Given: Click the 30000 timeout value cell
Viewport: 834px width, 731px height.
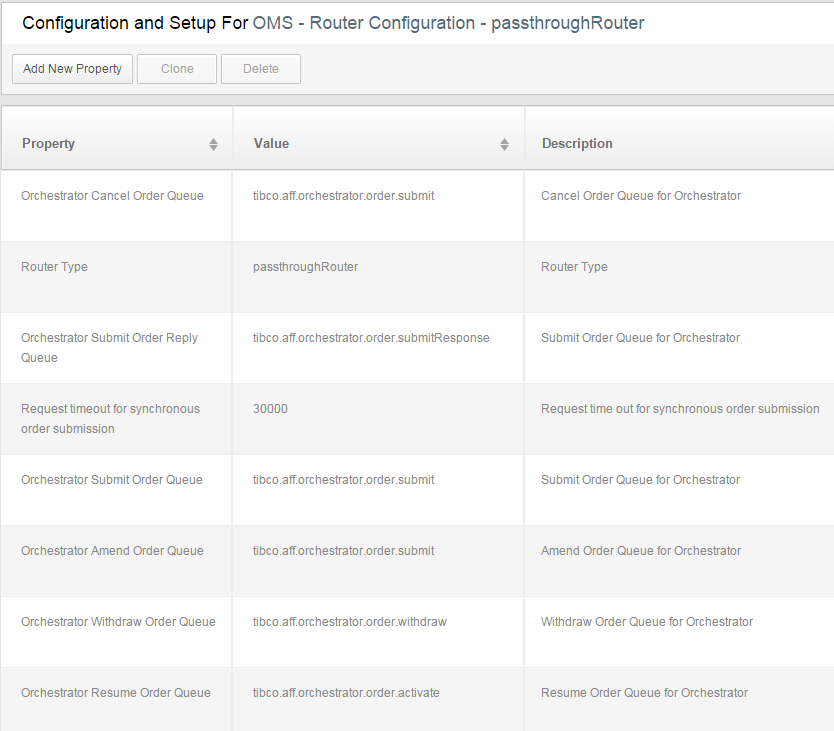Looking at the screenshot, I should coord(271,409).
